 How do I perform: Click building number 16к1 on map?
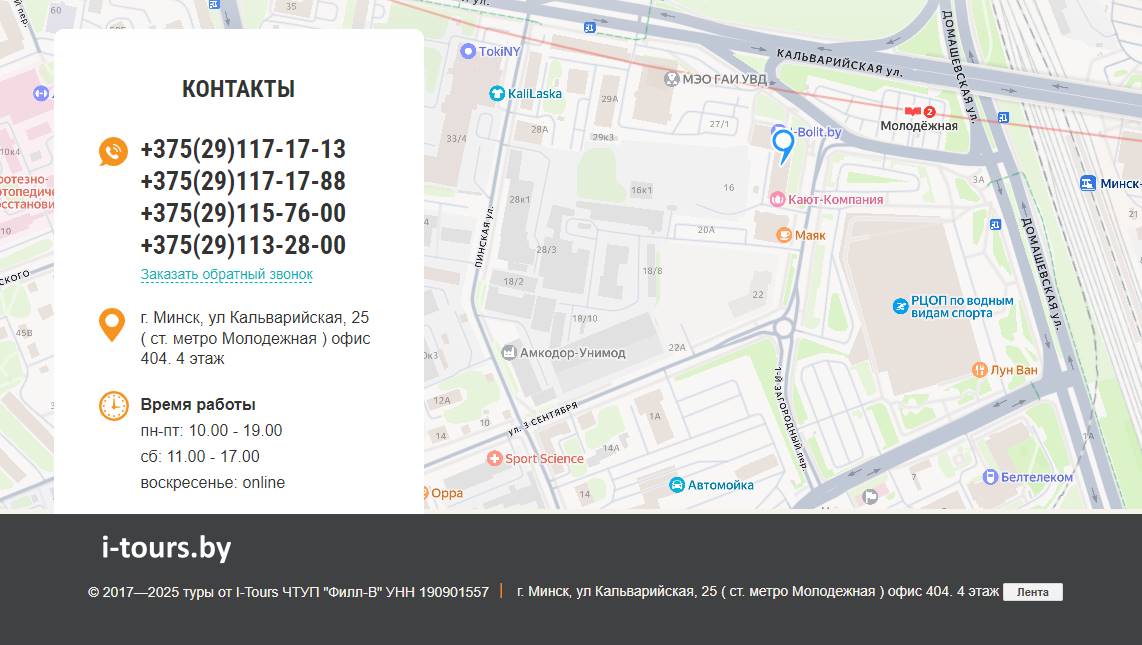642,190
